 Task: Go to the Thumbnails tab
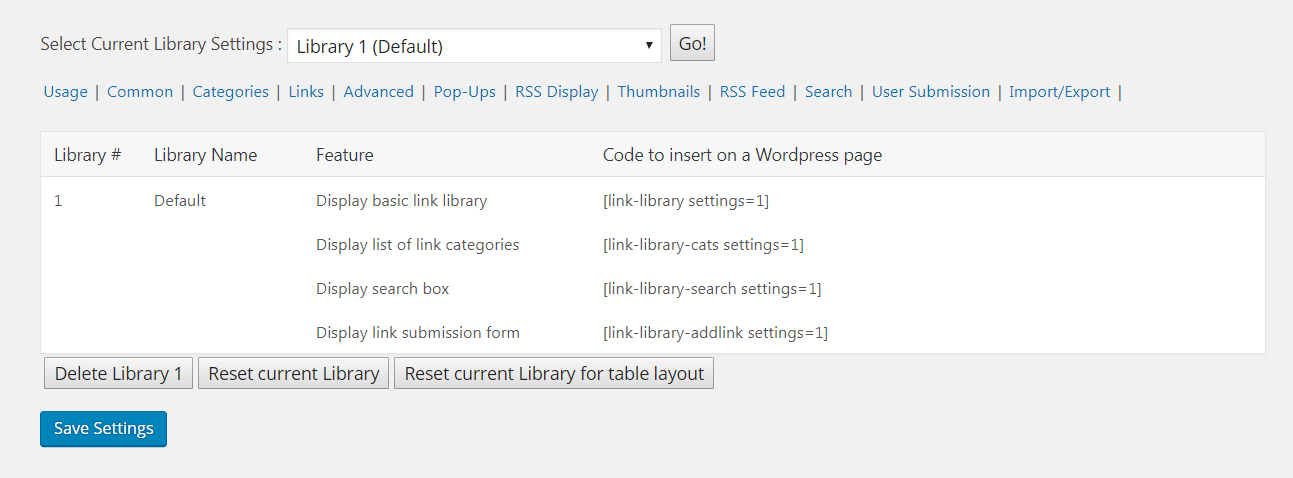(x=658, y=92)
